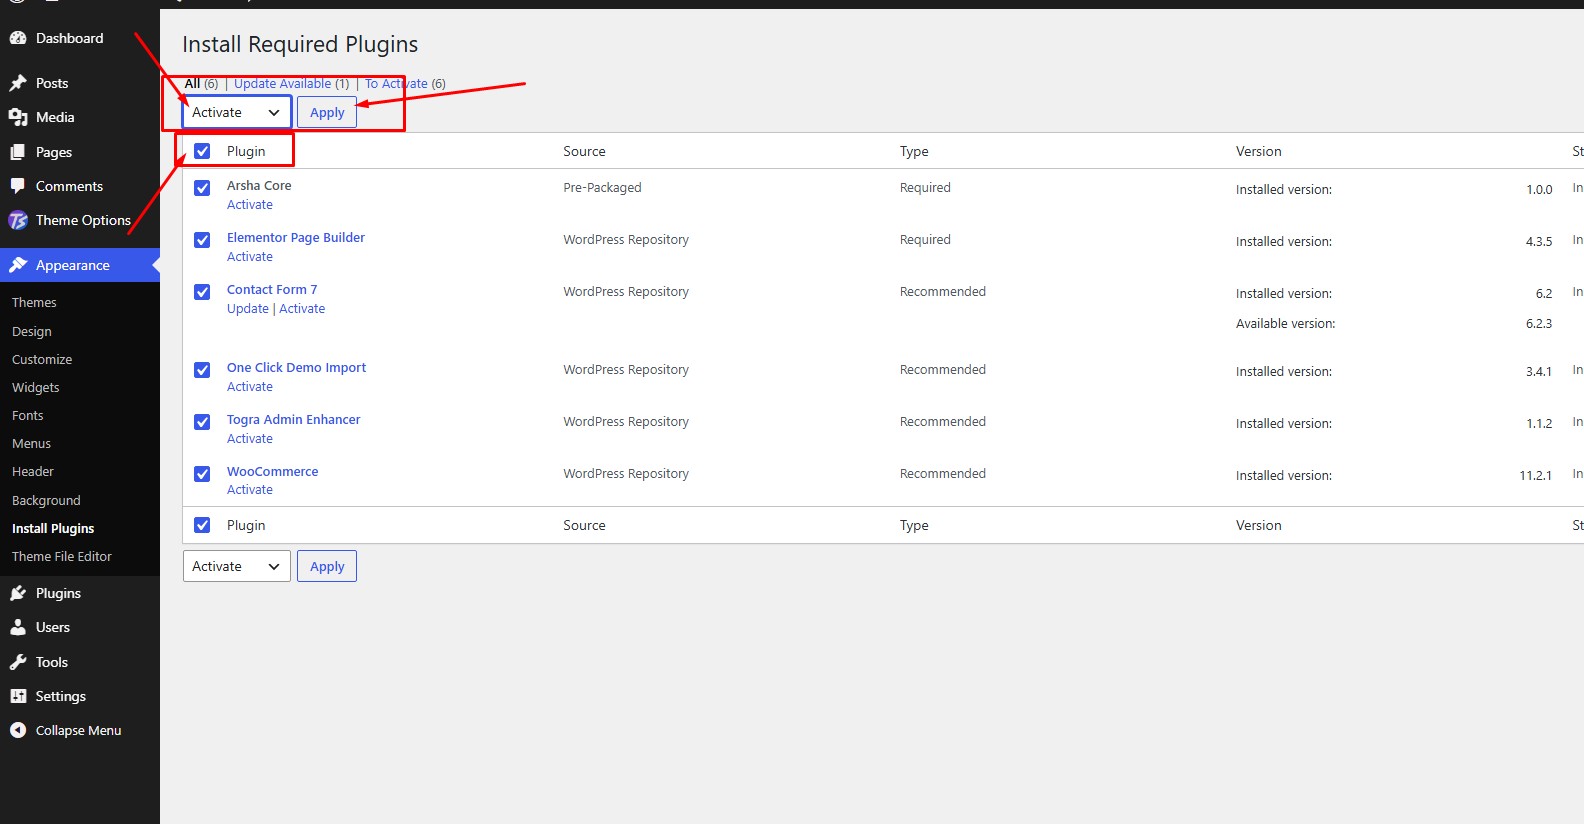Toggle the select-all checkbox in table header
The width and height of the screenshot is (1584, 824).
point(202,151)
